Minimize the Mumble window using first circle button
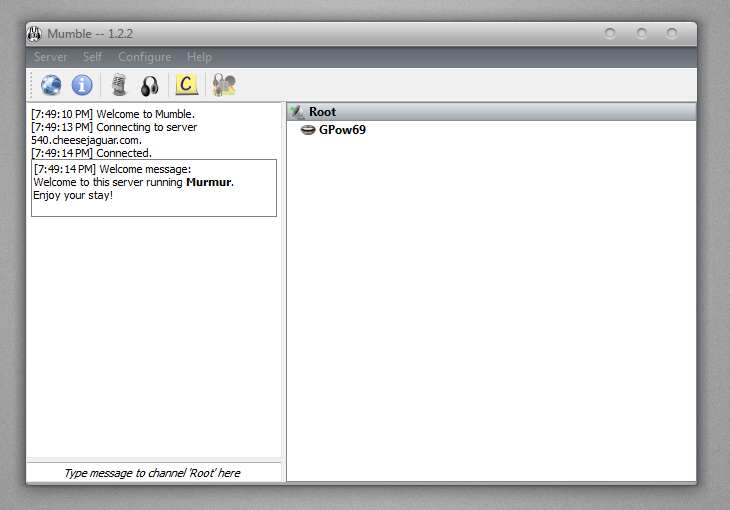 [x=610, y=34]
